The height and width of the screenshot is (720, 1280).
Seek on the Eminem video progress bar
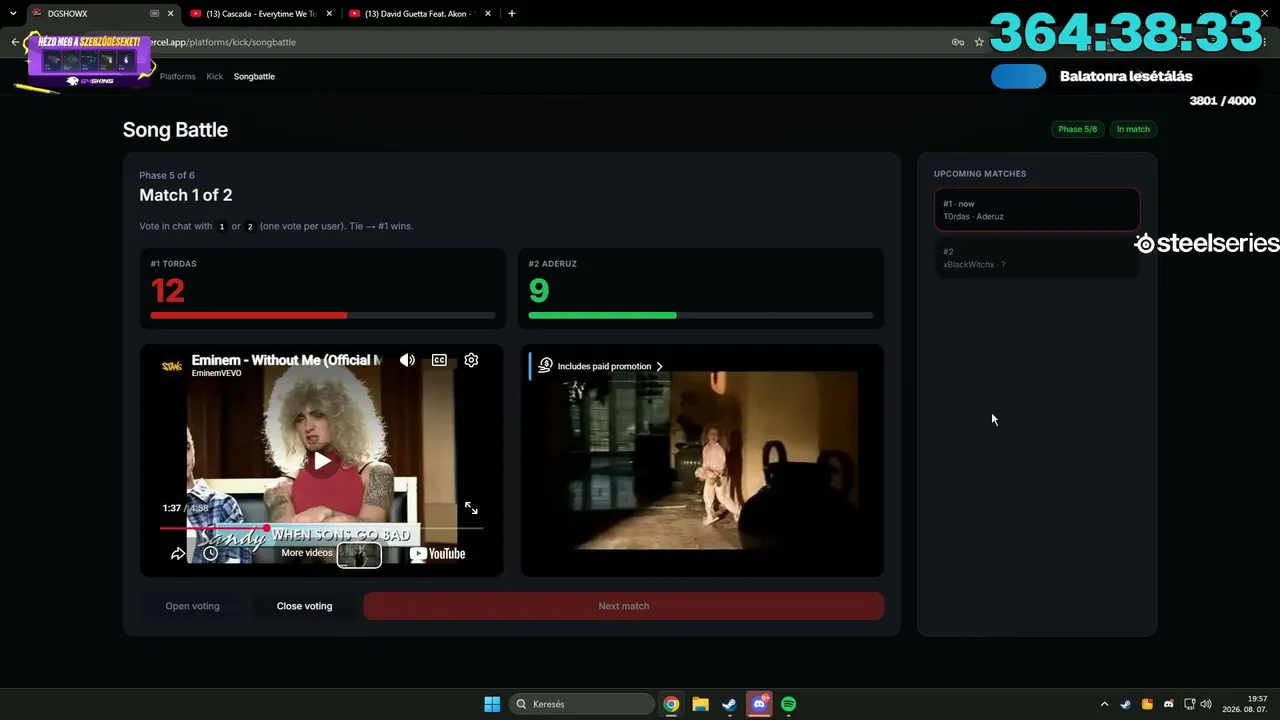pyautogui.click(x=321, y=528)
